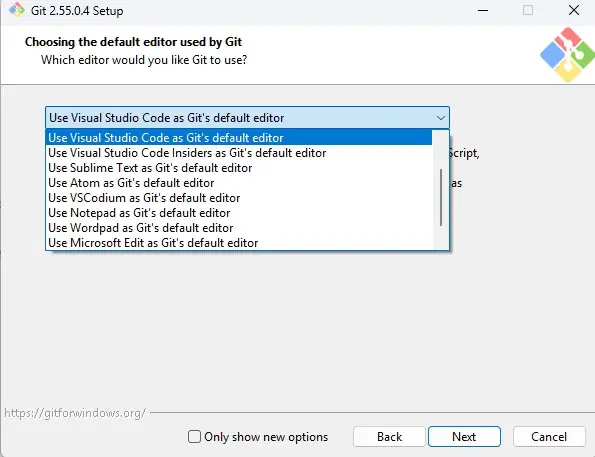Return to previous page with Back
595x457 pixels.
[x=389, y=437]
